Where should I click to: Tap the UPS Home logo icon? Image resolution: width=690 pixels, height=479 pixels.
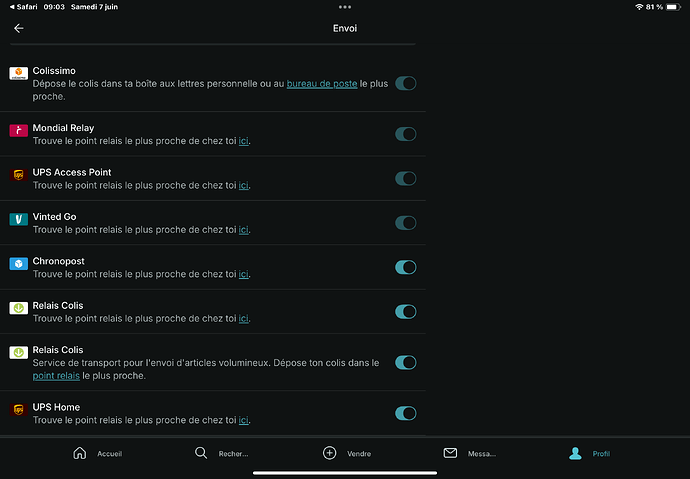click(x=18, y=409)
